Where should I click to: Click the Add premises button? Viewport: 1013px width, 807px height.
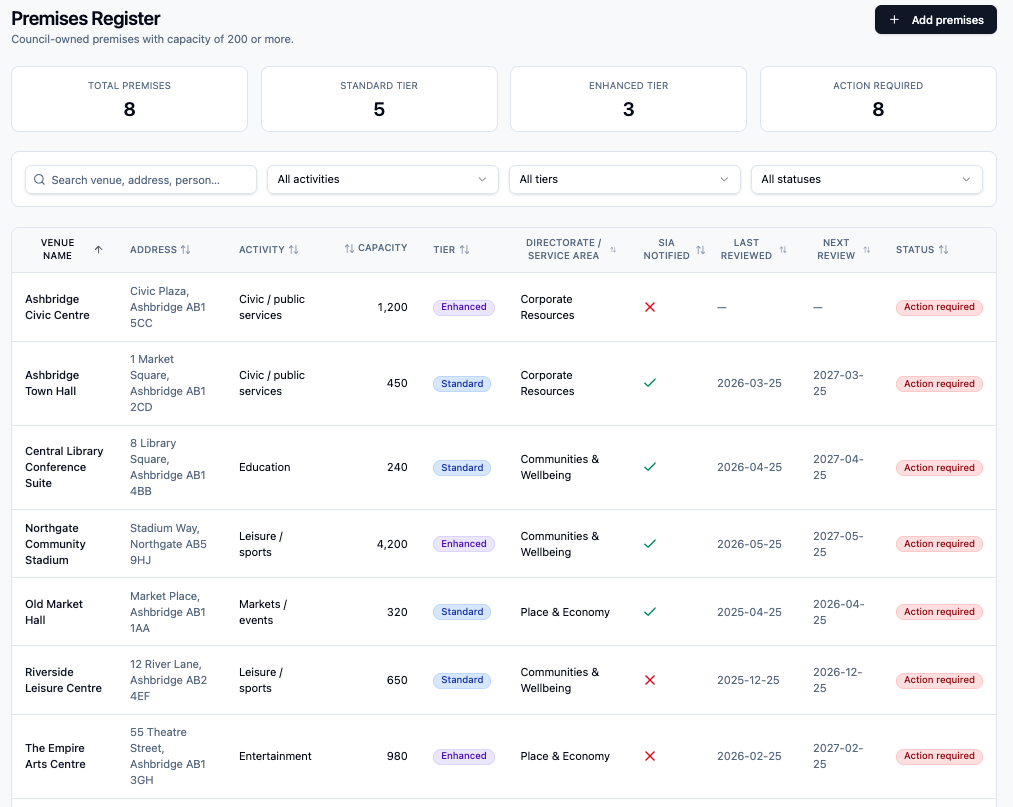[x=935, y=20]
